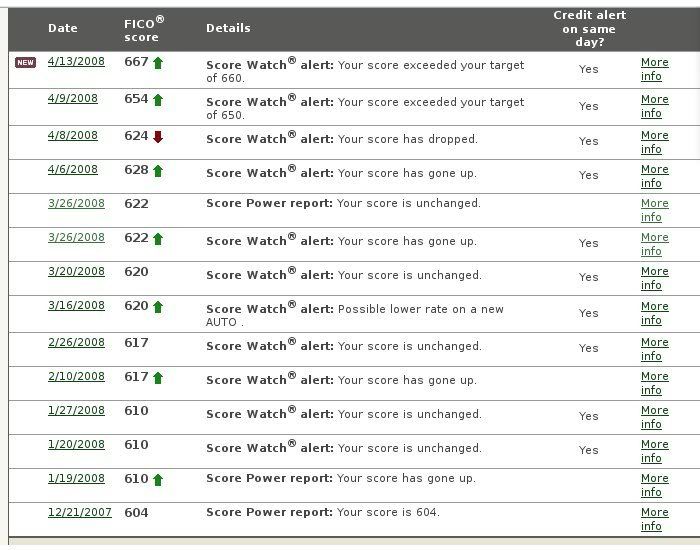The image size is (700, 550).
Task: Open the 2/26/2008 date link
Action: pyautogui.click(x=76, y=343)
